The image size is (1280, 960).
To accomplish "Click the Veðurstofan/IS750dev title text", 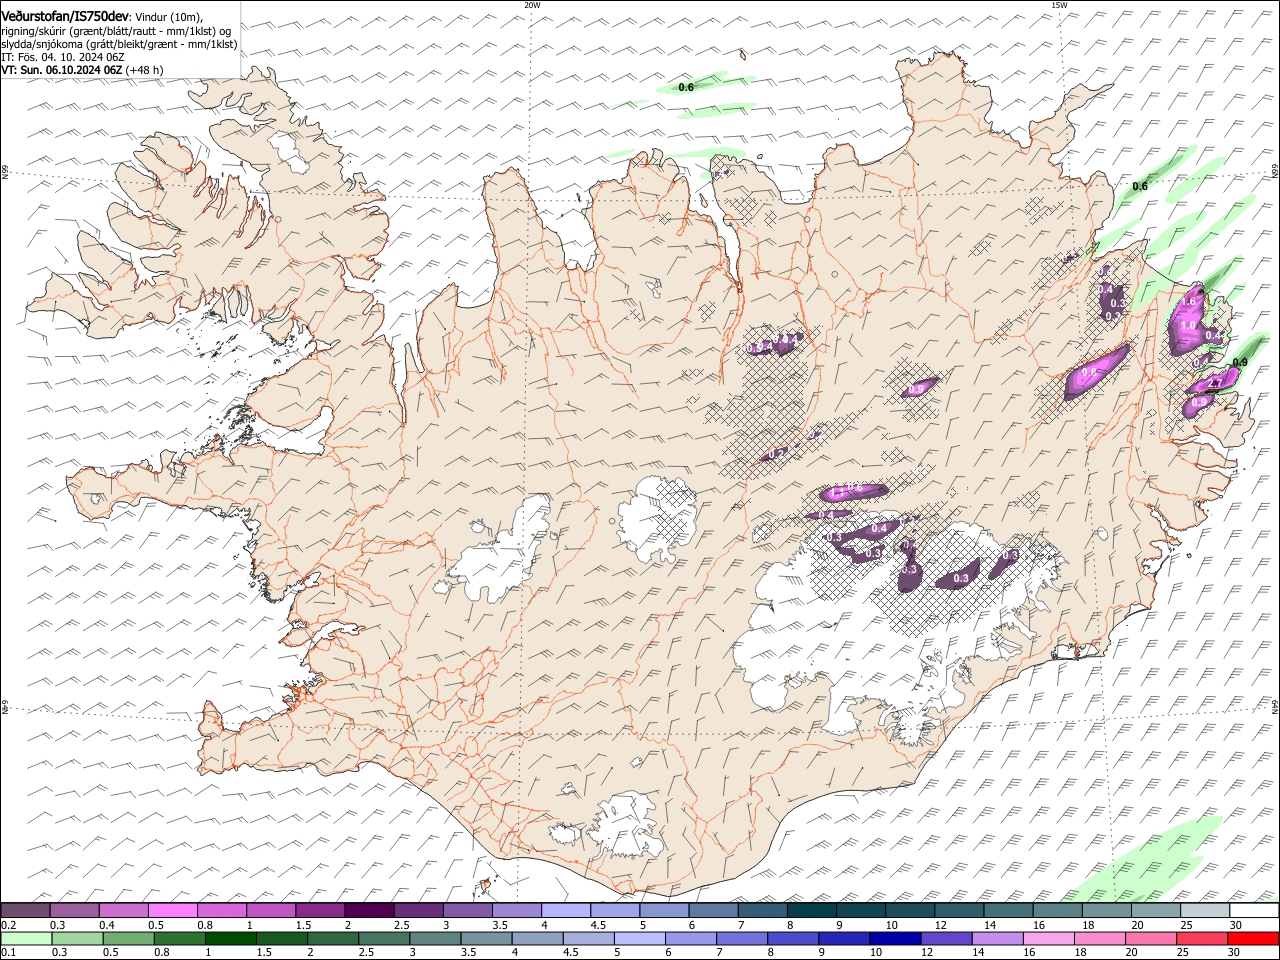I will pyautogui.click(x=65, y=16).
